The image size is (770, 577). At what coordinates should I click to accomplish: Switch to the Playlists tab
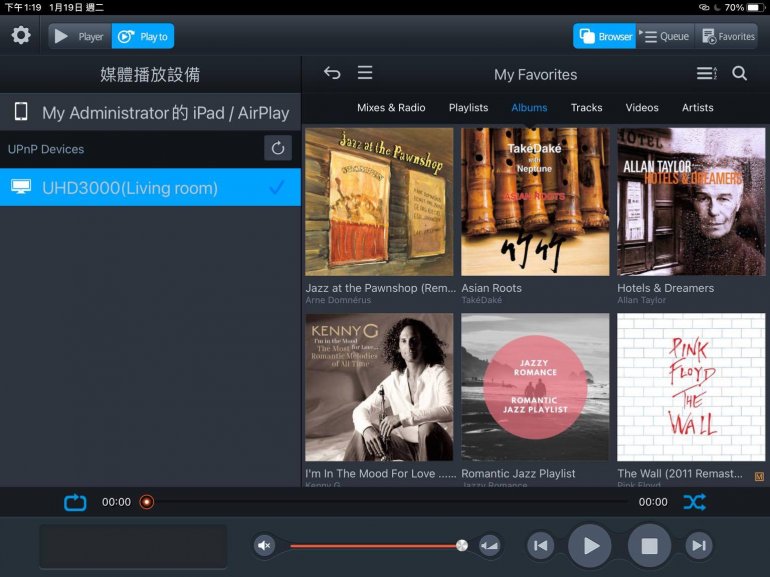(468, 107)
